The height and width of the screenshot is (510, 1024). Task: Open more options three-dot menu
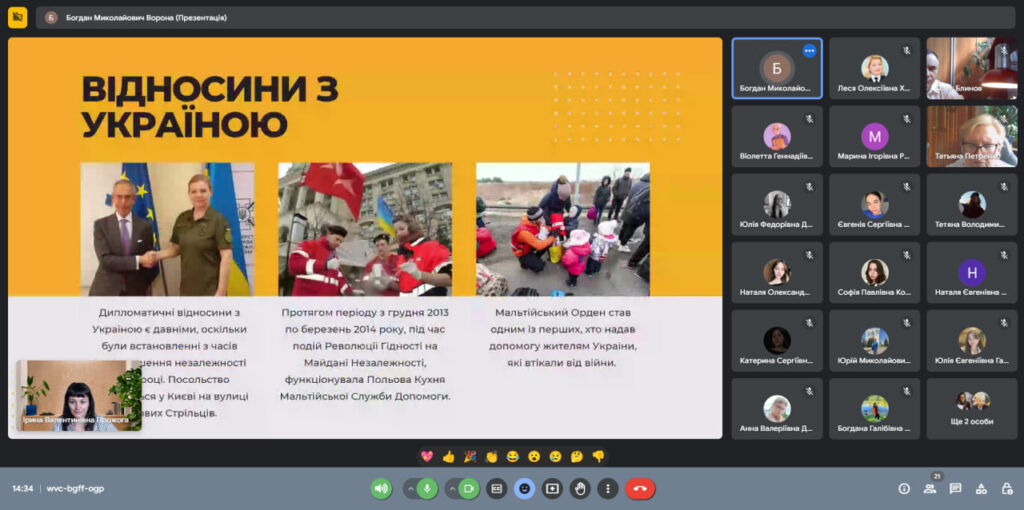tap(607, 489)
